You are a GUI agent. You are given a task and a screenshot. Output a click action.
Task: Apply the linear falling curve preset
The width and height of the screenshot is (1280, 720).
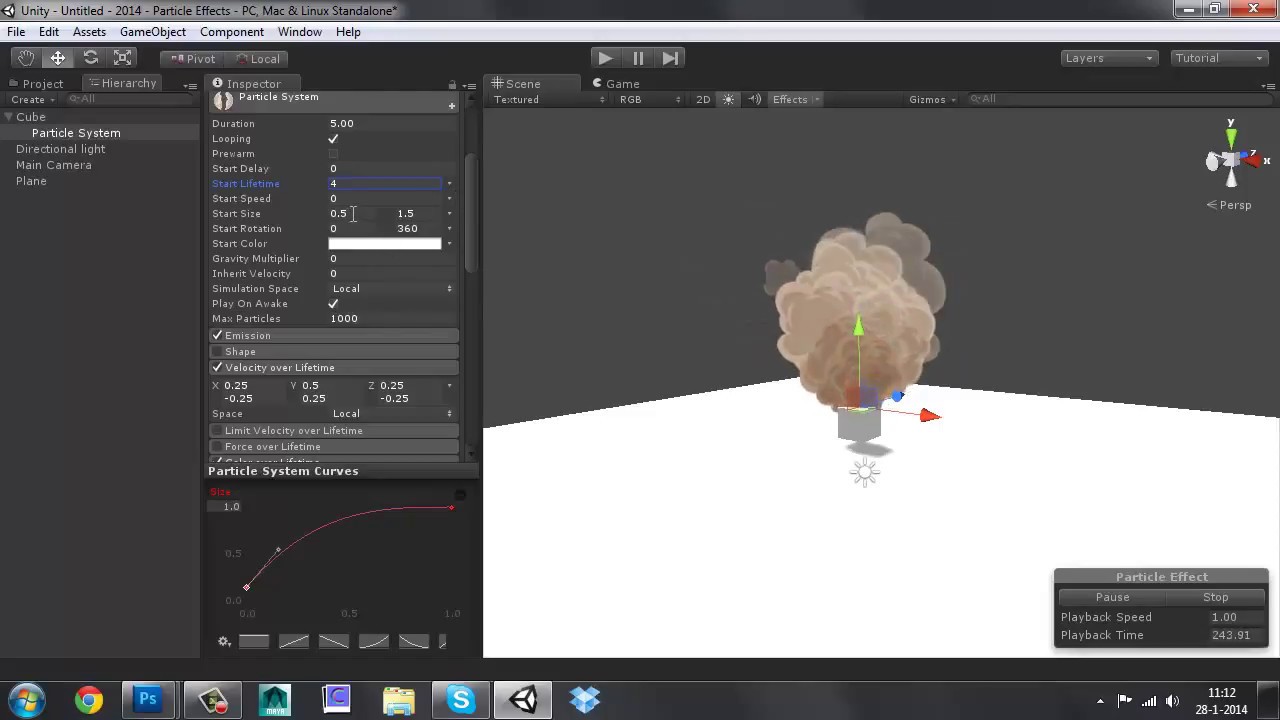tap(334, 642)
